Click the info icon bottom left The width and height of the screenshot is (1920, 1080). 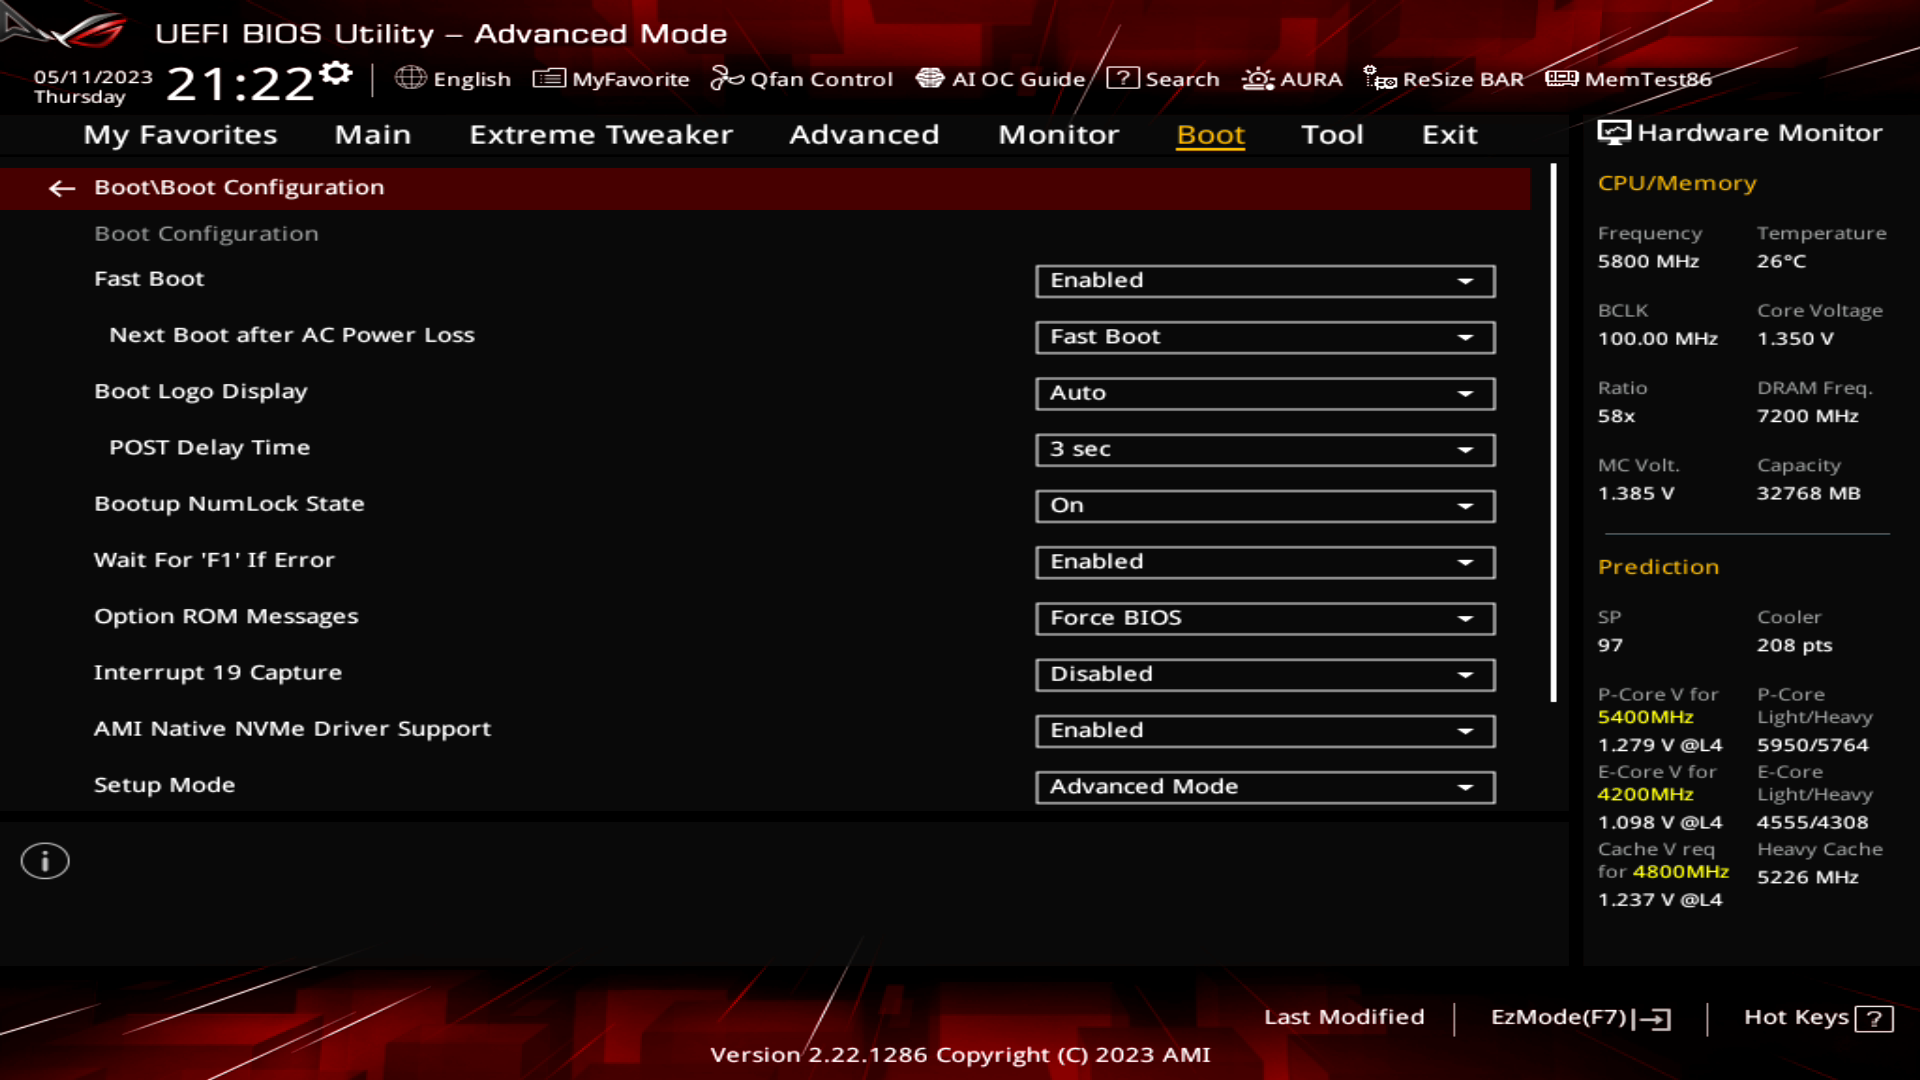tap(44, 860)
